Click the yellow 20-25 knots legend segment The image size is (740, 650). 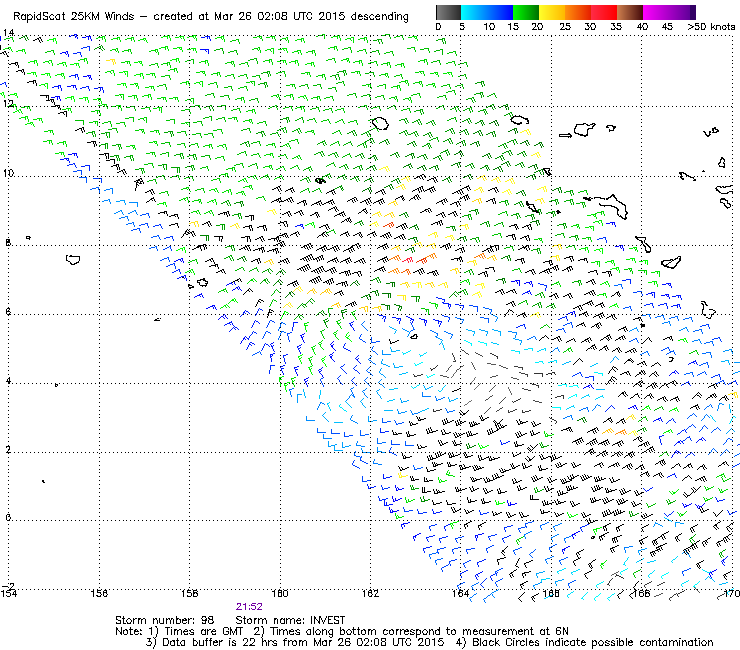point(552,12)
